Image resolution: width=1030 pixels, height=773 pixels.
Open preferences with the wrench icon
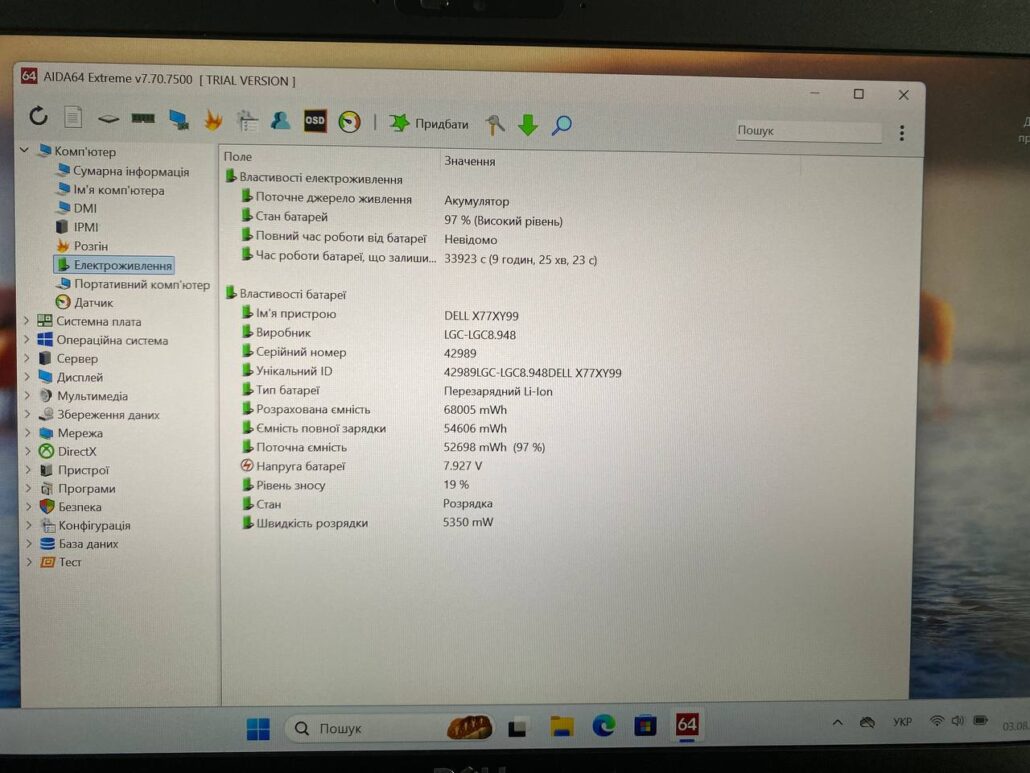click(x=495, y=124)
